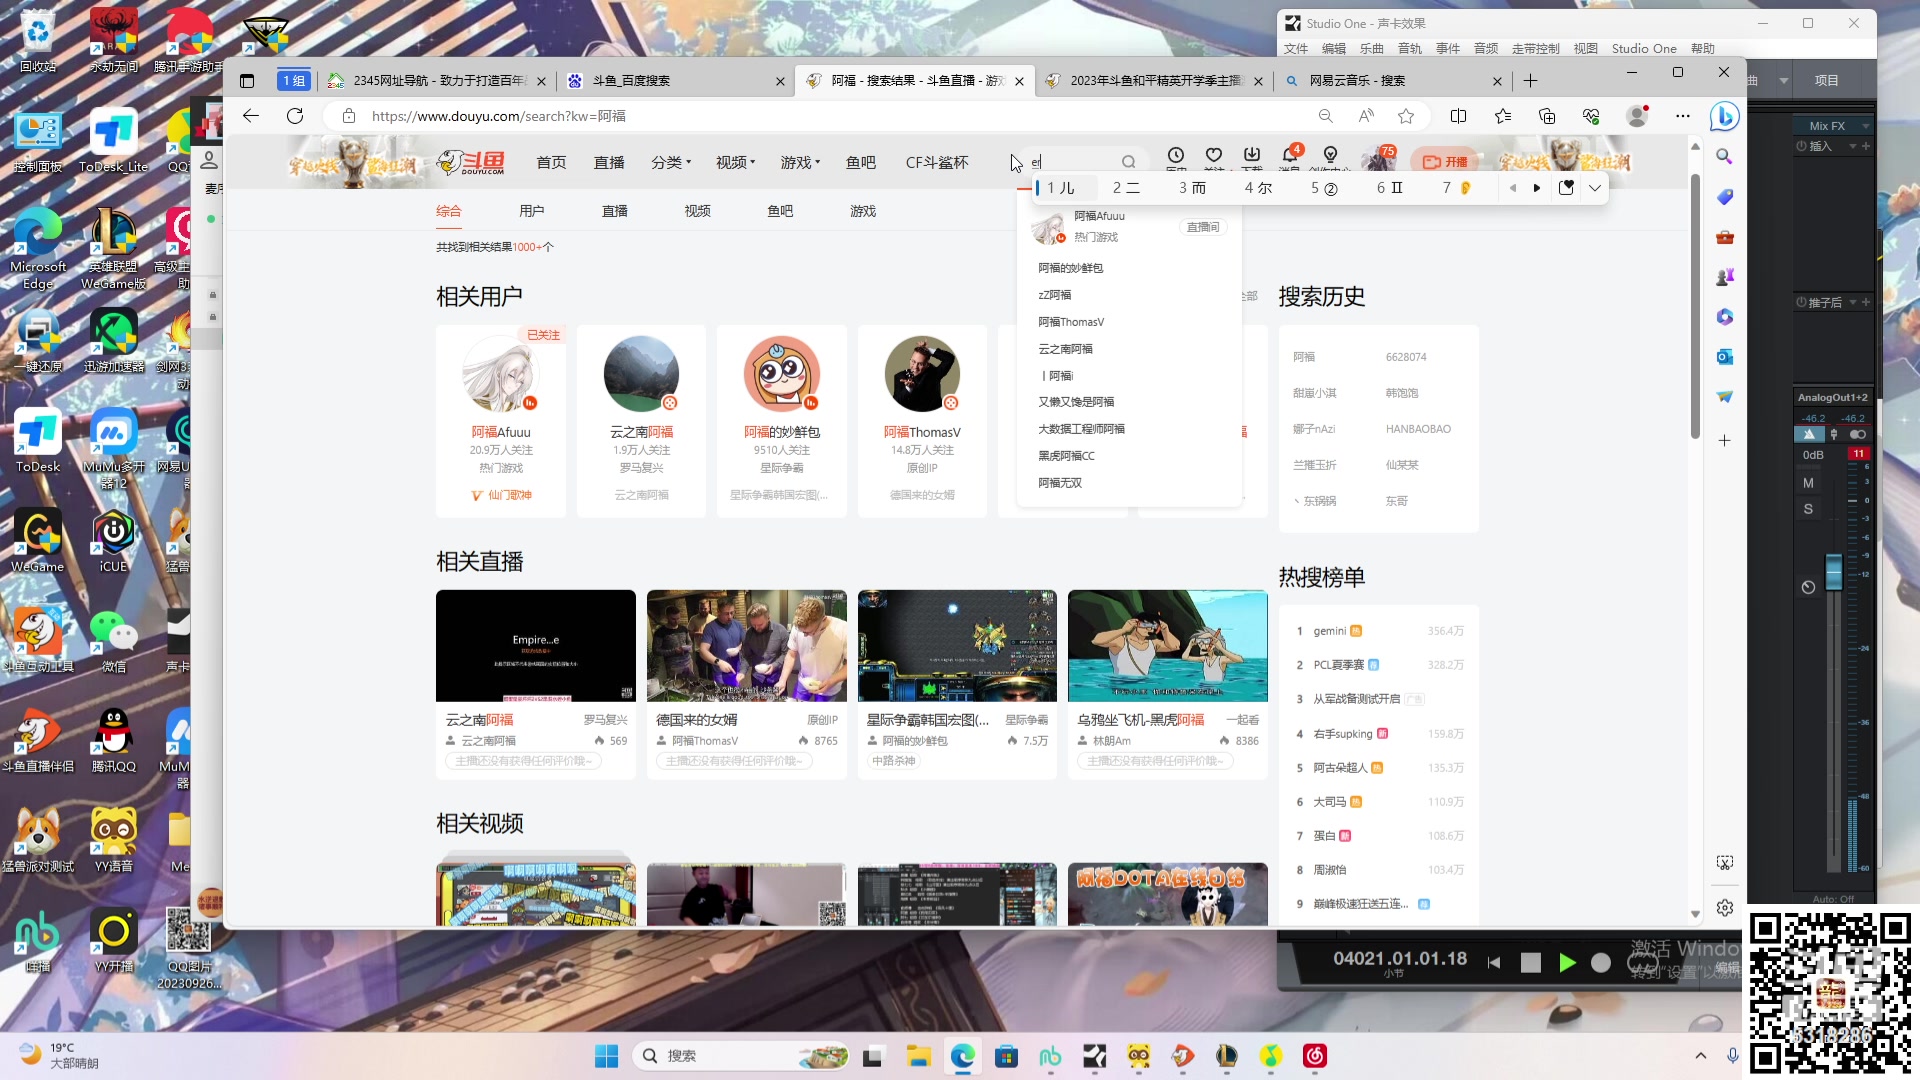Switch to the 网易云音乐 browser tab

(1392, 81)
